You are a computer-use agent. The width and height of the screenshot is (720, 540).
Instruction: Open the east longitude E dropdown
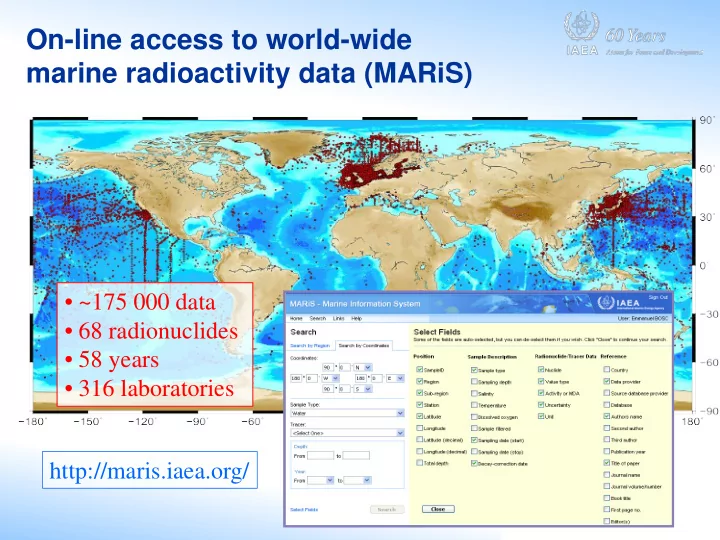pos(395,378)
